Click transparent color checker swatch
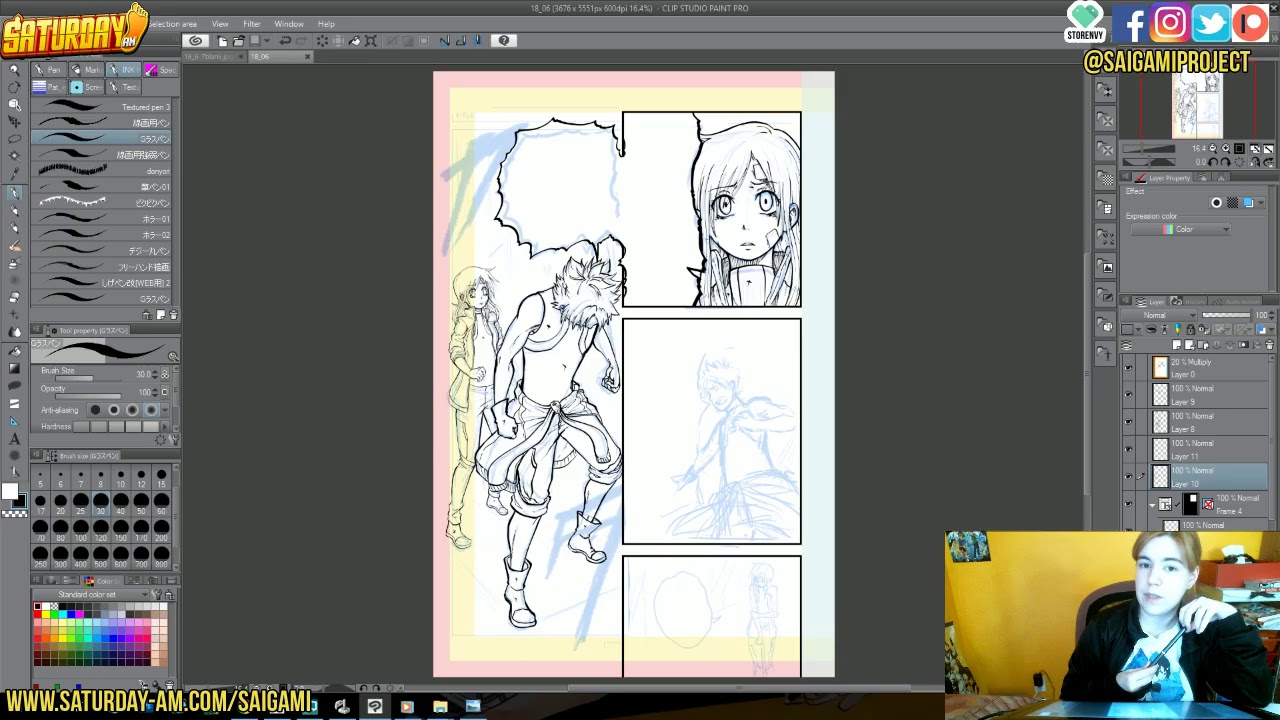This screenshot has height=720, width=1280. click(14, 514)
